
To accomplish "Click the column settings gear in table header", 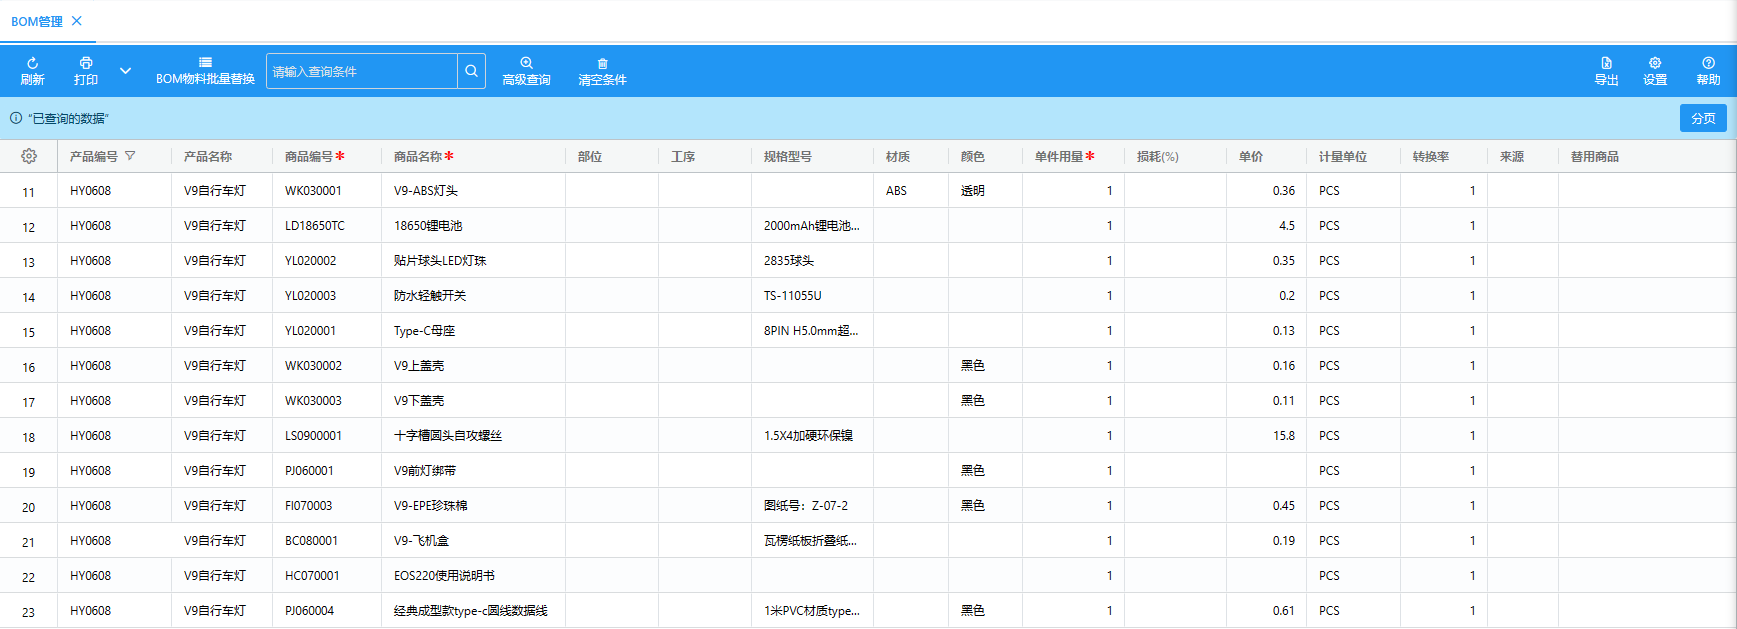I will click(29, 156).
